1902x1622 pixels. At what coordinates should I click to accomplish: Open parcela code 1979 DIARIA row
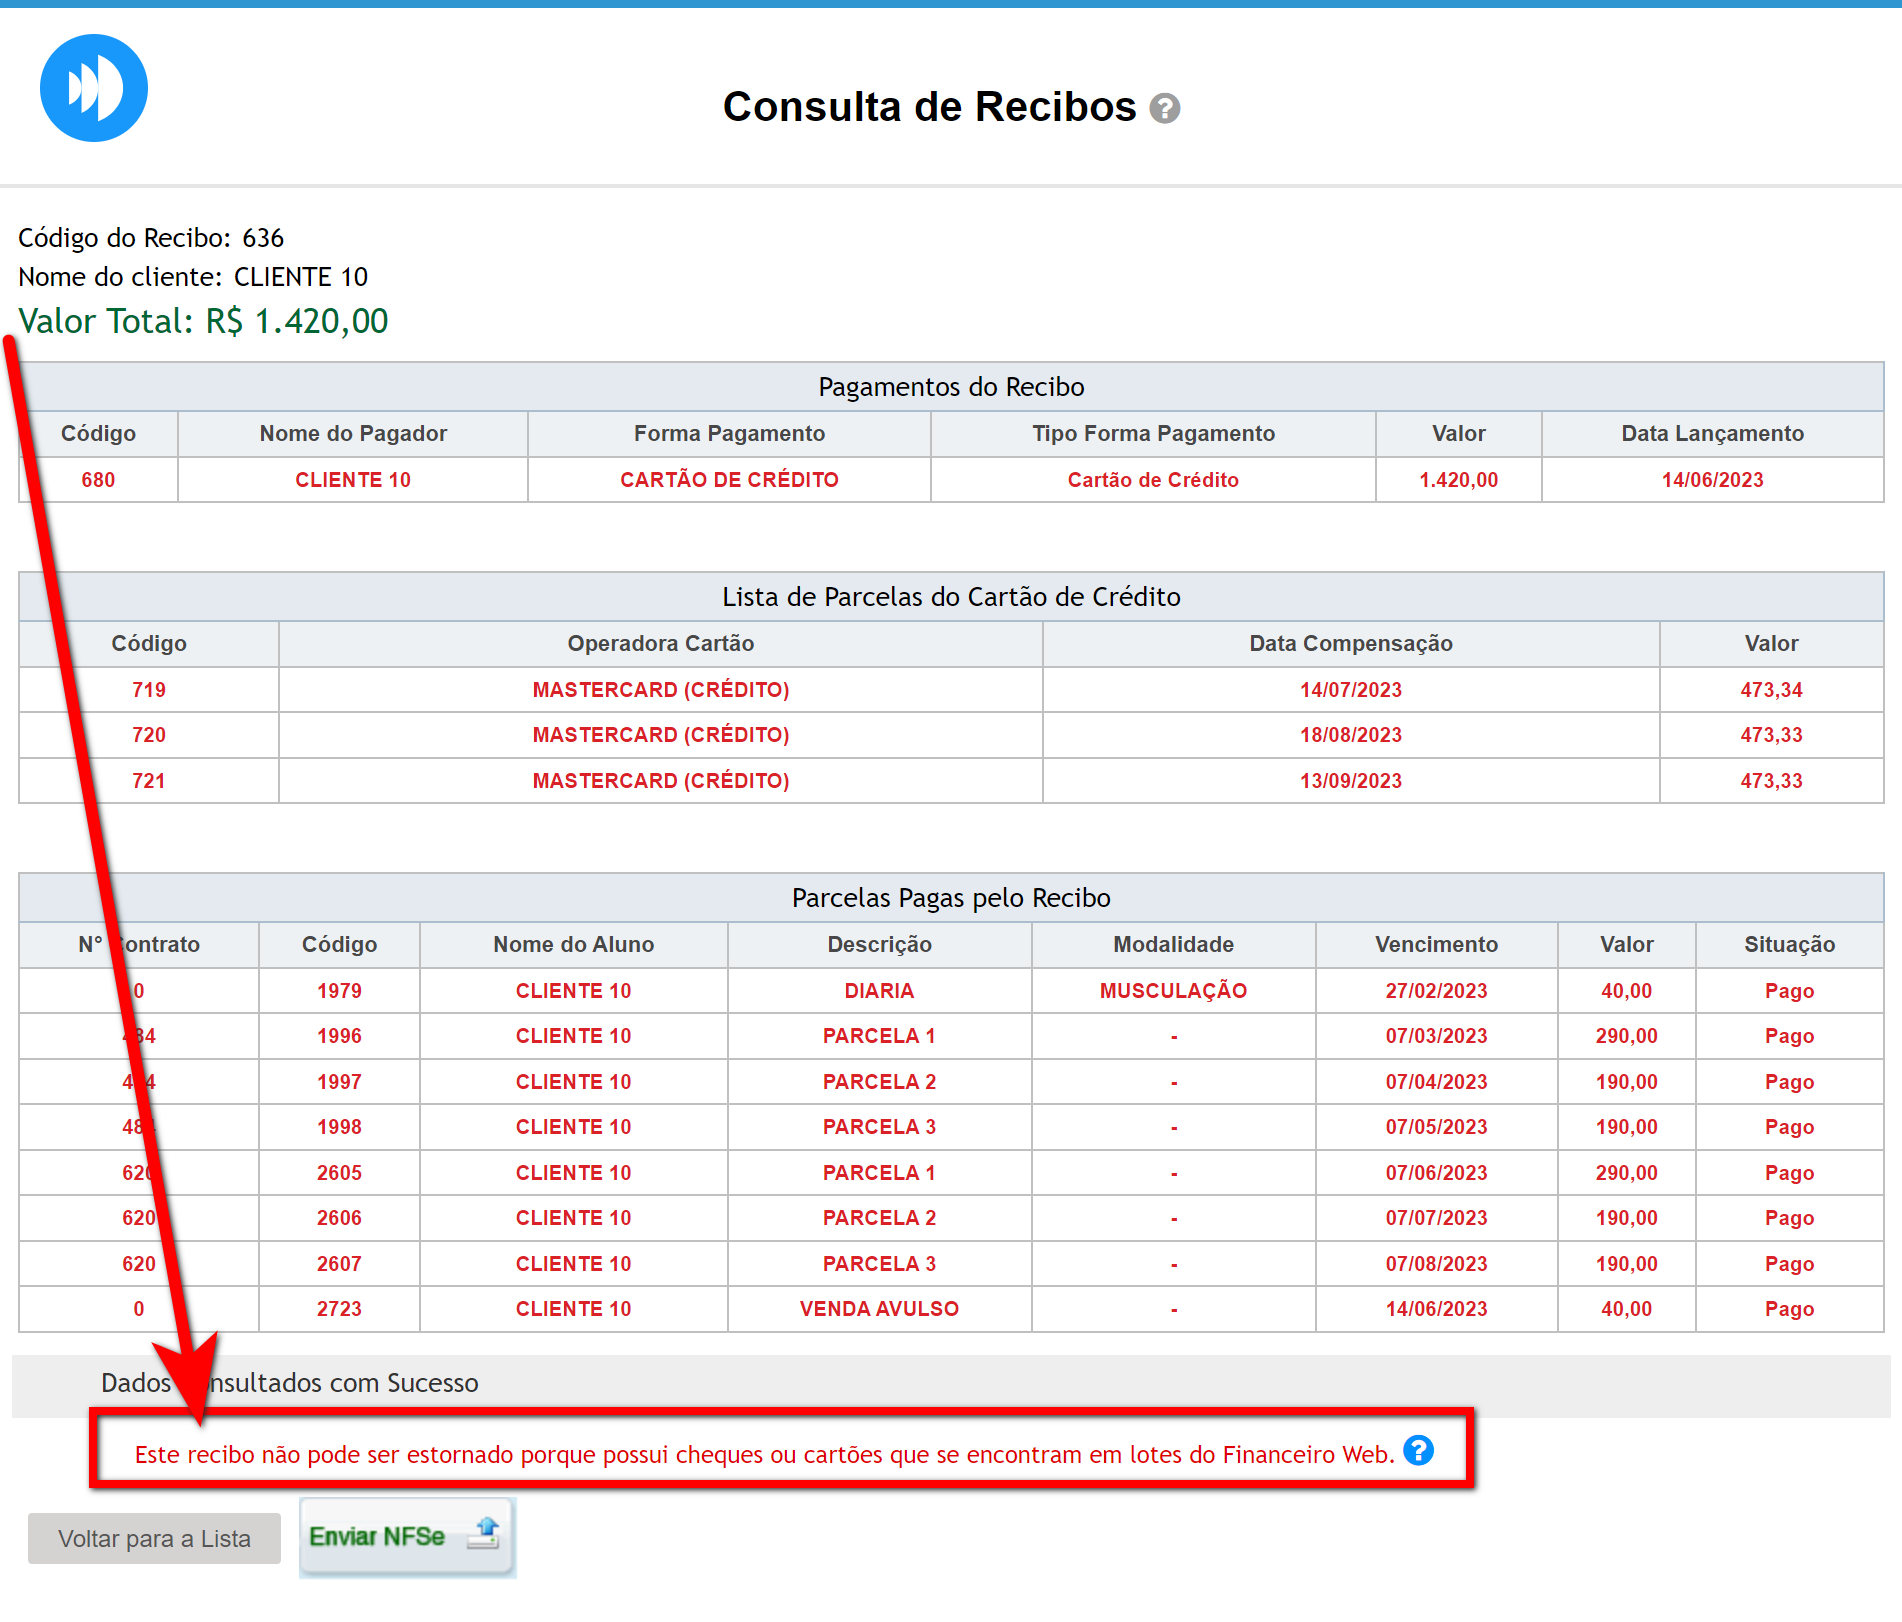pyautogui.click(x=339, y=991)
